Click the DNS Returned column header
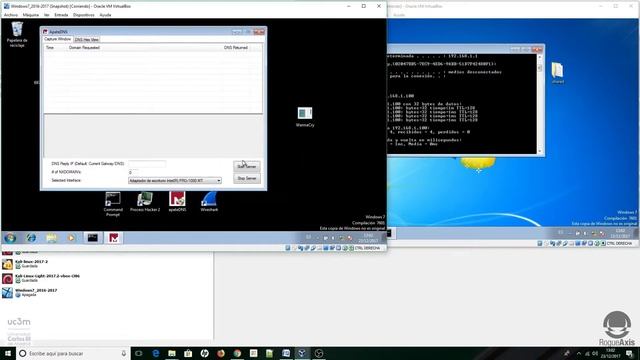 click(x=236, y=48)
